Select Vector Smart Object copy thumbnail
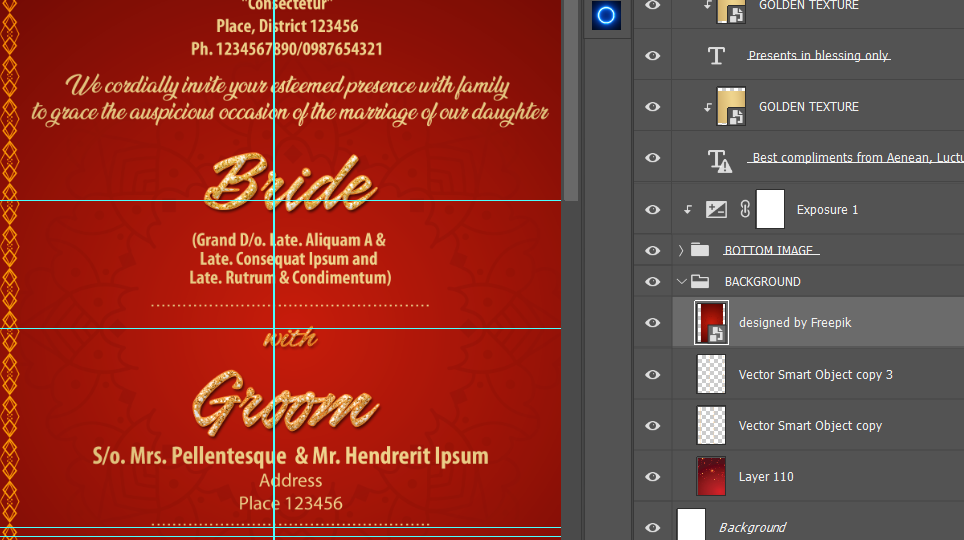964x540 pixels. 711,425
